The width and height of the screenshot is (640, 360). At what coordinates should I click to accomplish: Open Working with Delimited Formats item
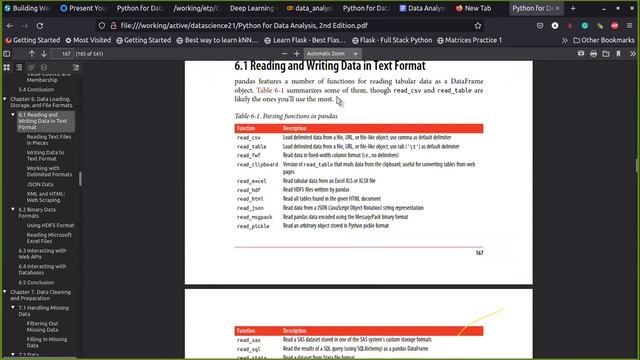(x=49, y=171)
